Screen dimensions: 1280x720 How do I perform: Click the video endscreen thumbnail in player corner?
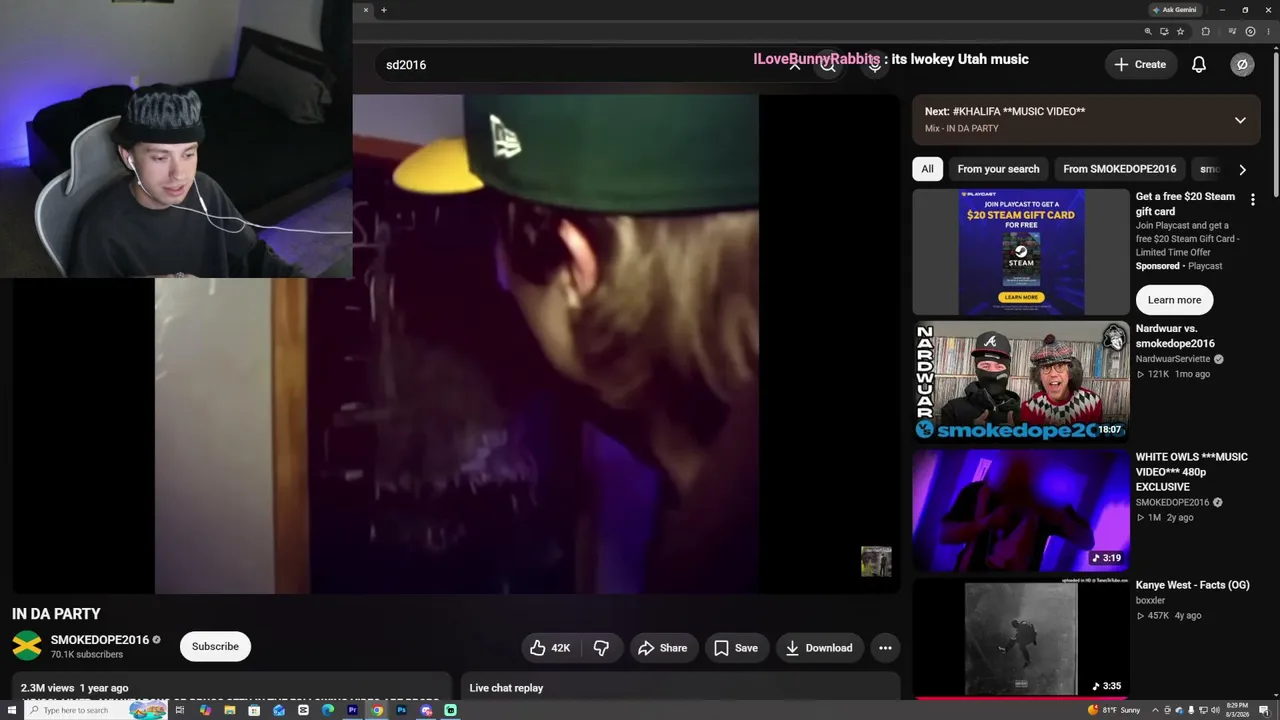(x=876, y=561)
